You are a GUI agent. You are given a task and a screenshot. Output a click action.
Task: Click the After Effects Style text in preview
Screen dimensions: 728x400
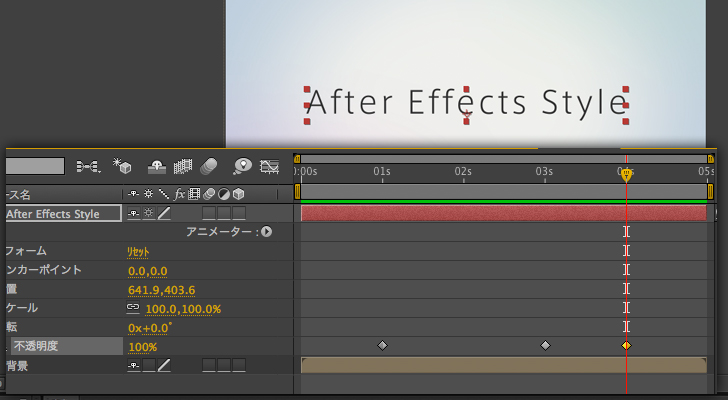(x=467, y=103)
